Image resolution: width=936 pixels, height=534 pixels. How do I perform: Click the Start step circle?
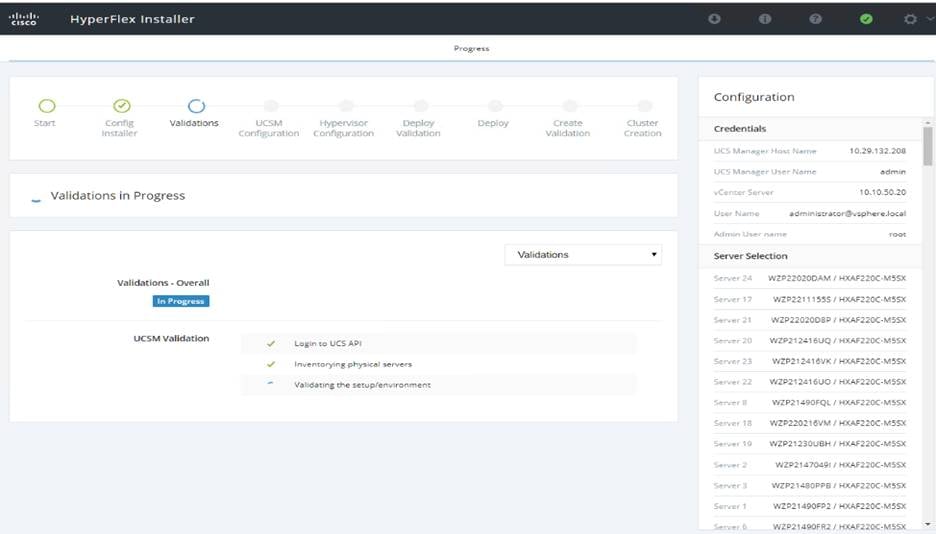point(47,106)
